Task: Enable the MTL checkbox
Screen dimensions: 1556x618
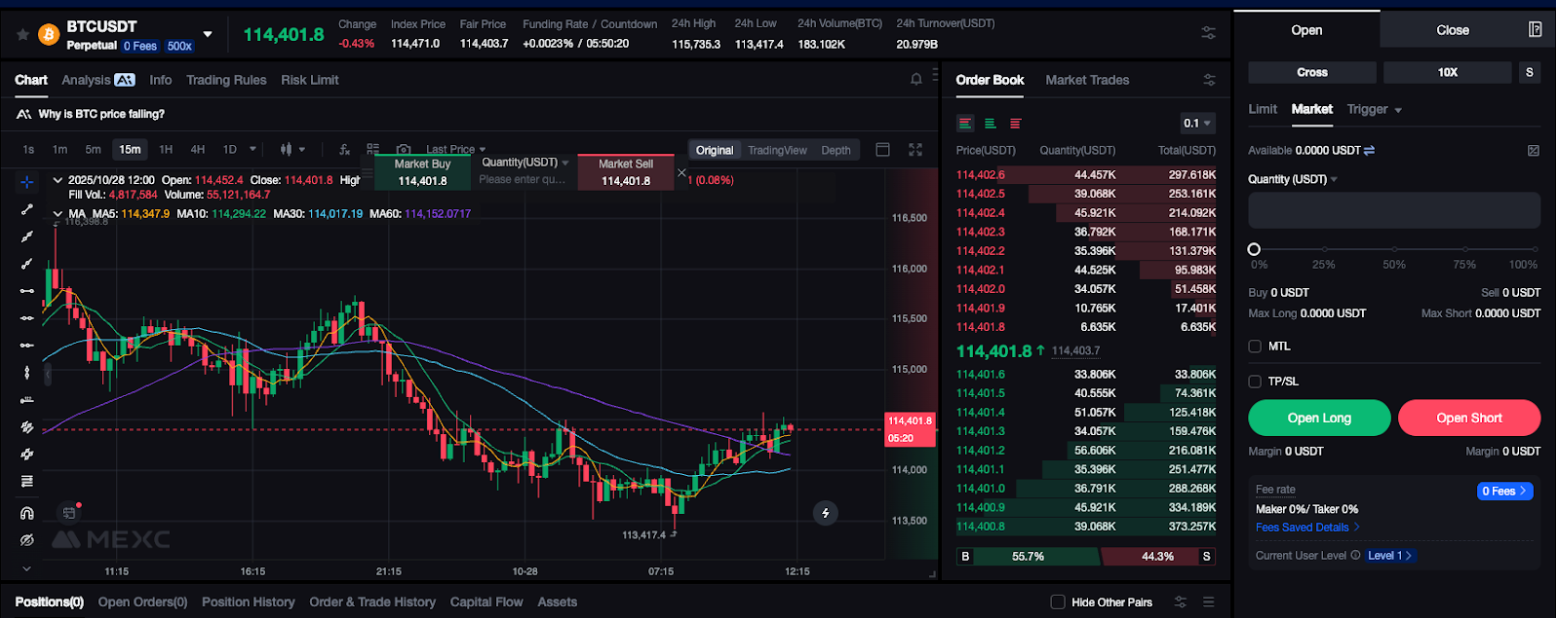Action: (1255, 346)
